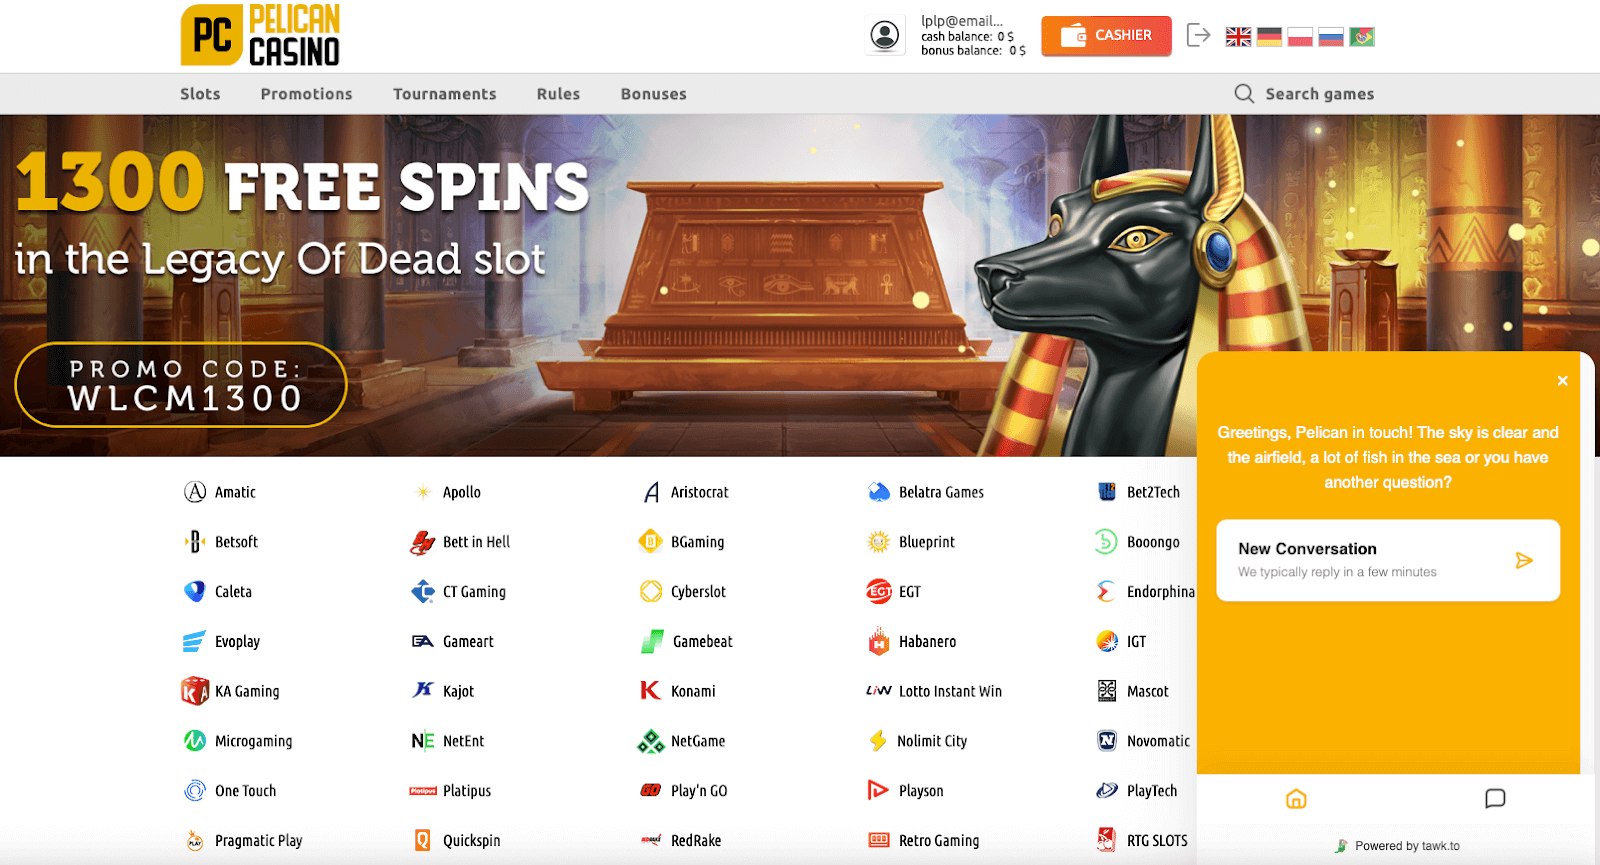
Task: Select the Russian flag language icon
Action: [x=1331, y=37]
